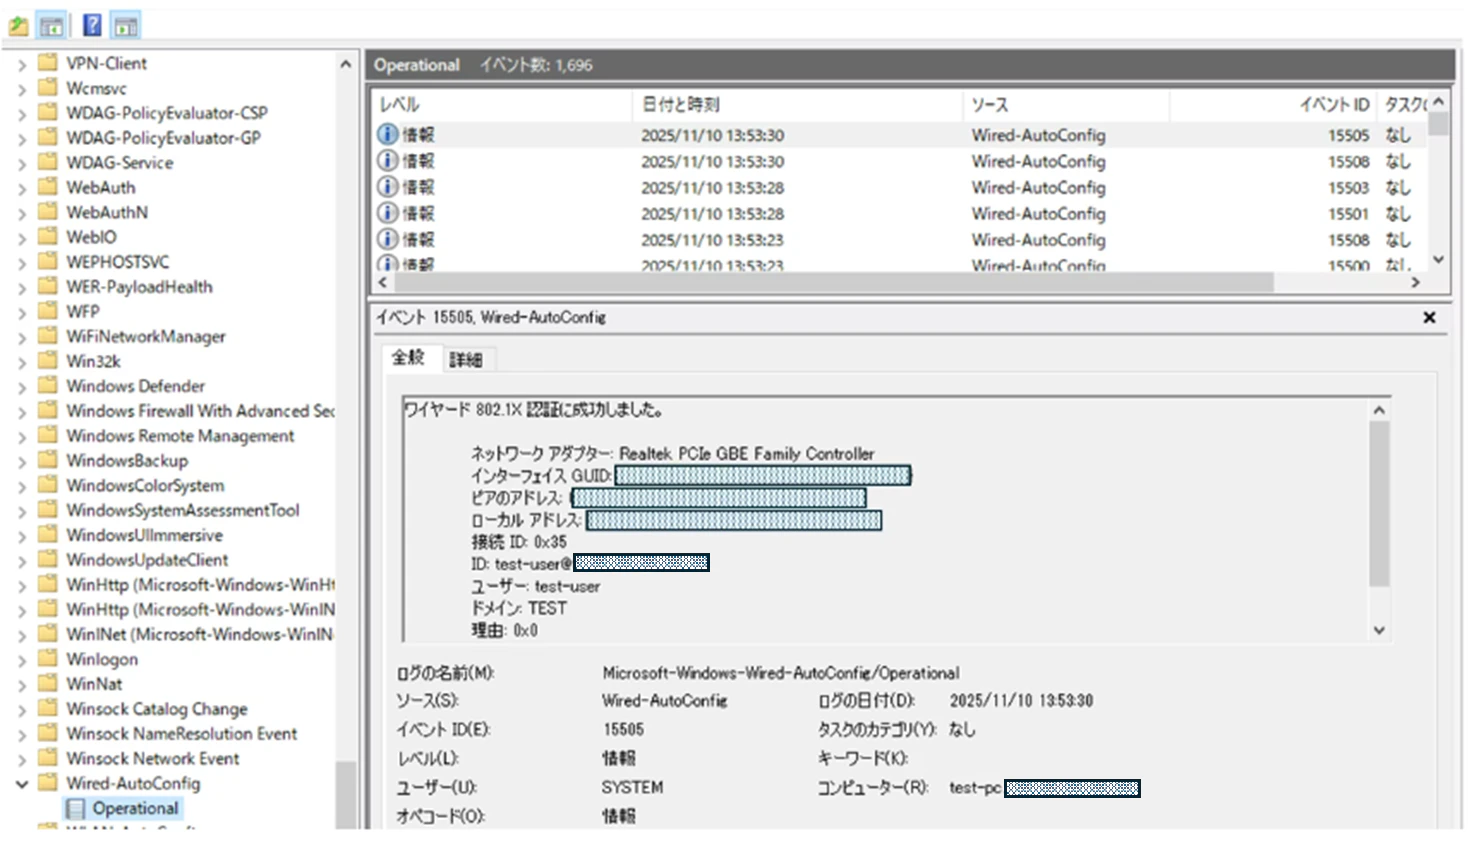Click the info icon of event 15503 row
Viewport: 1481px width, 843px height.
[388, 187]
